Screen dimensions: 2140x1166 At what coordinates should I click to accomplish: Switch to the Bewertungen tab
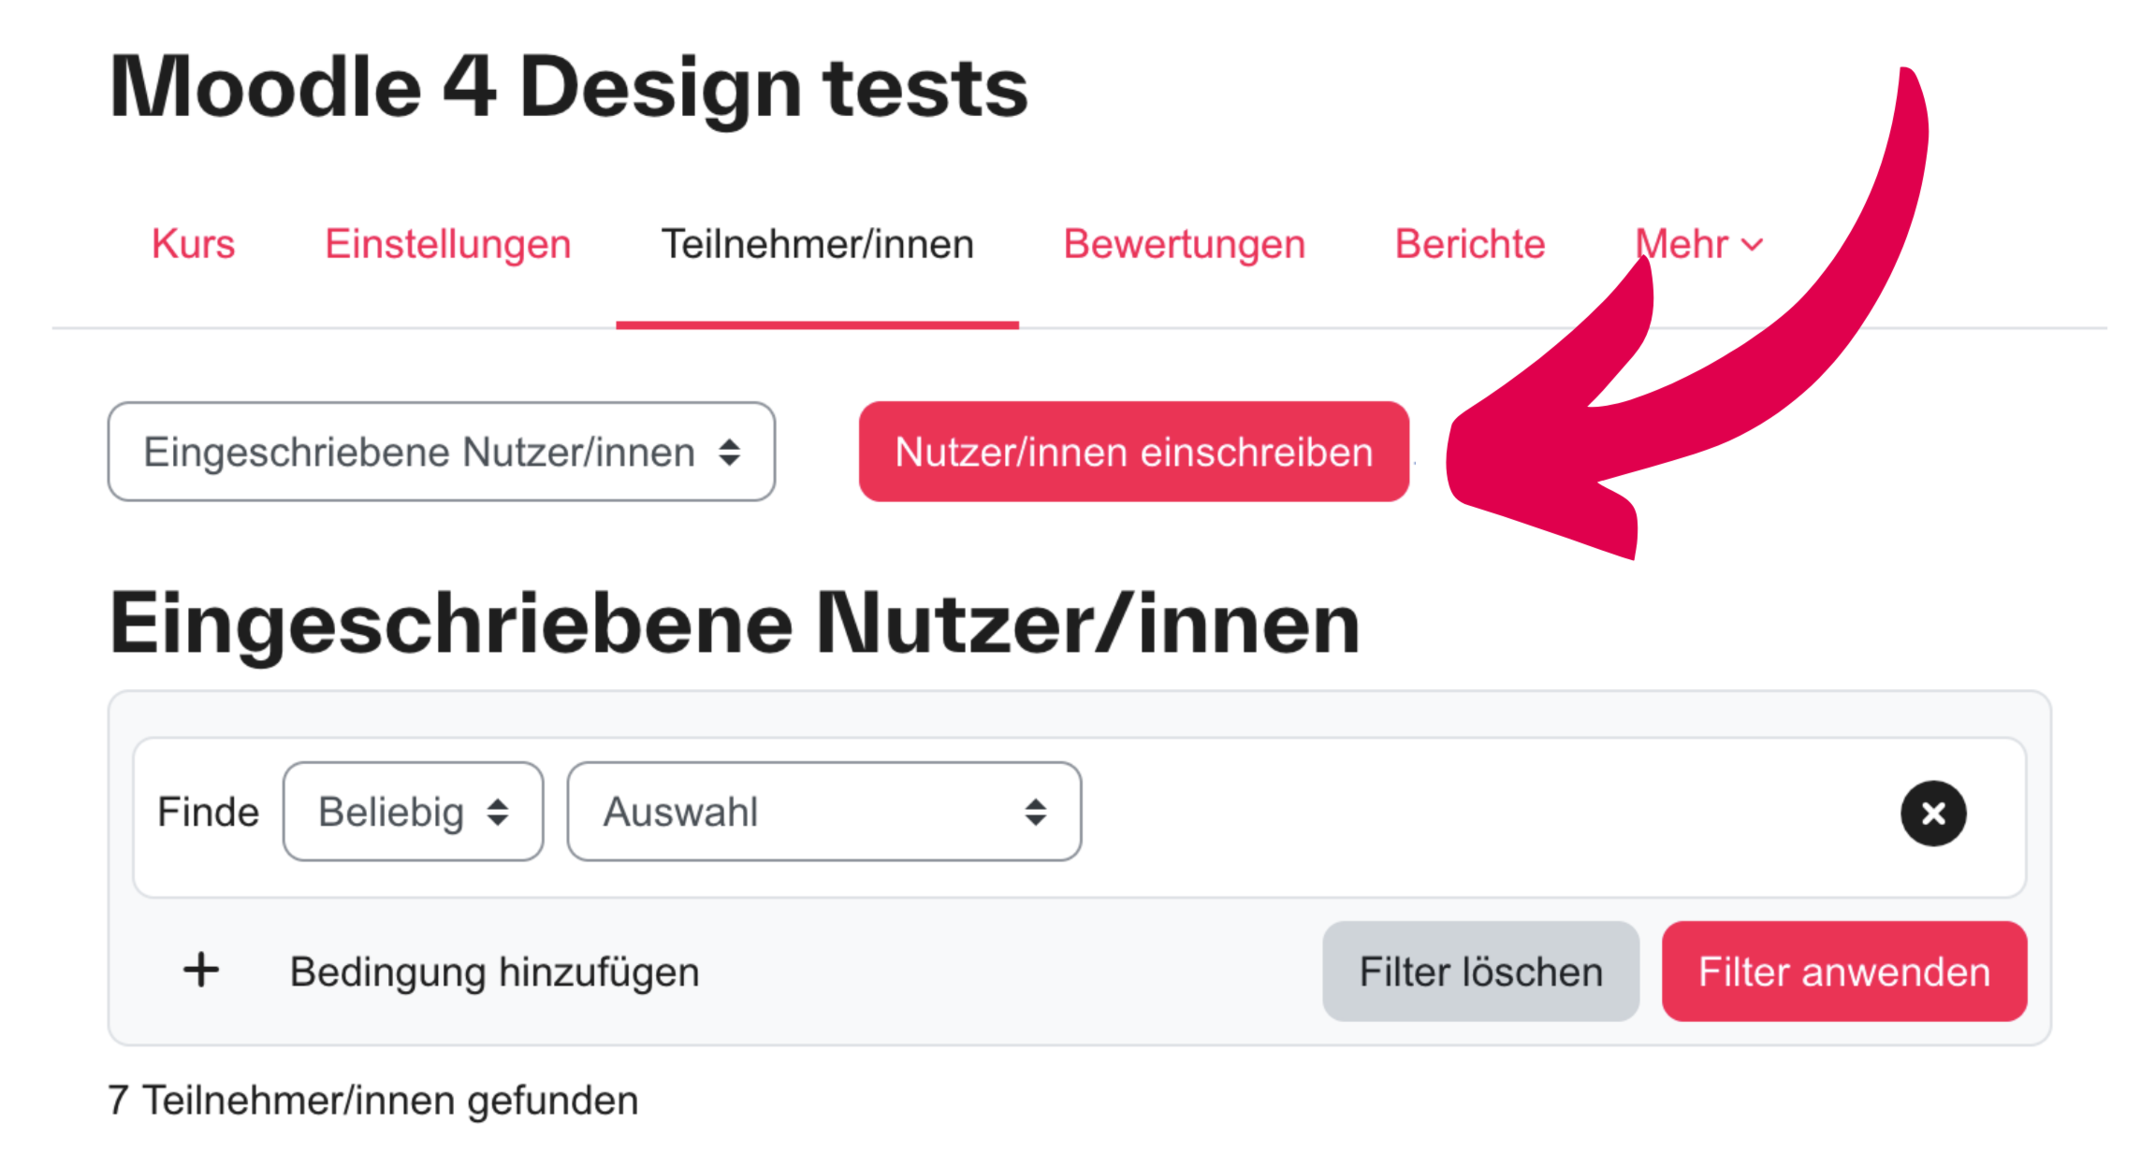1184,243
